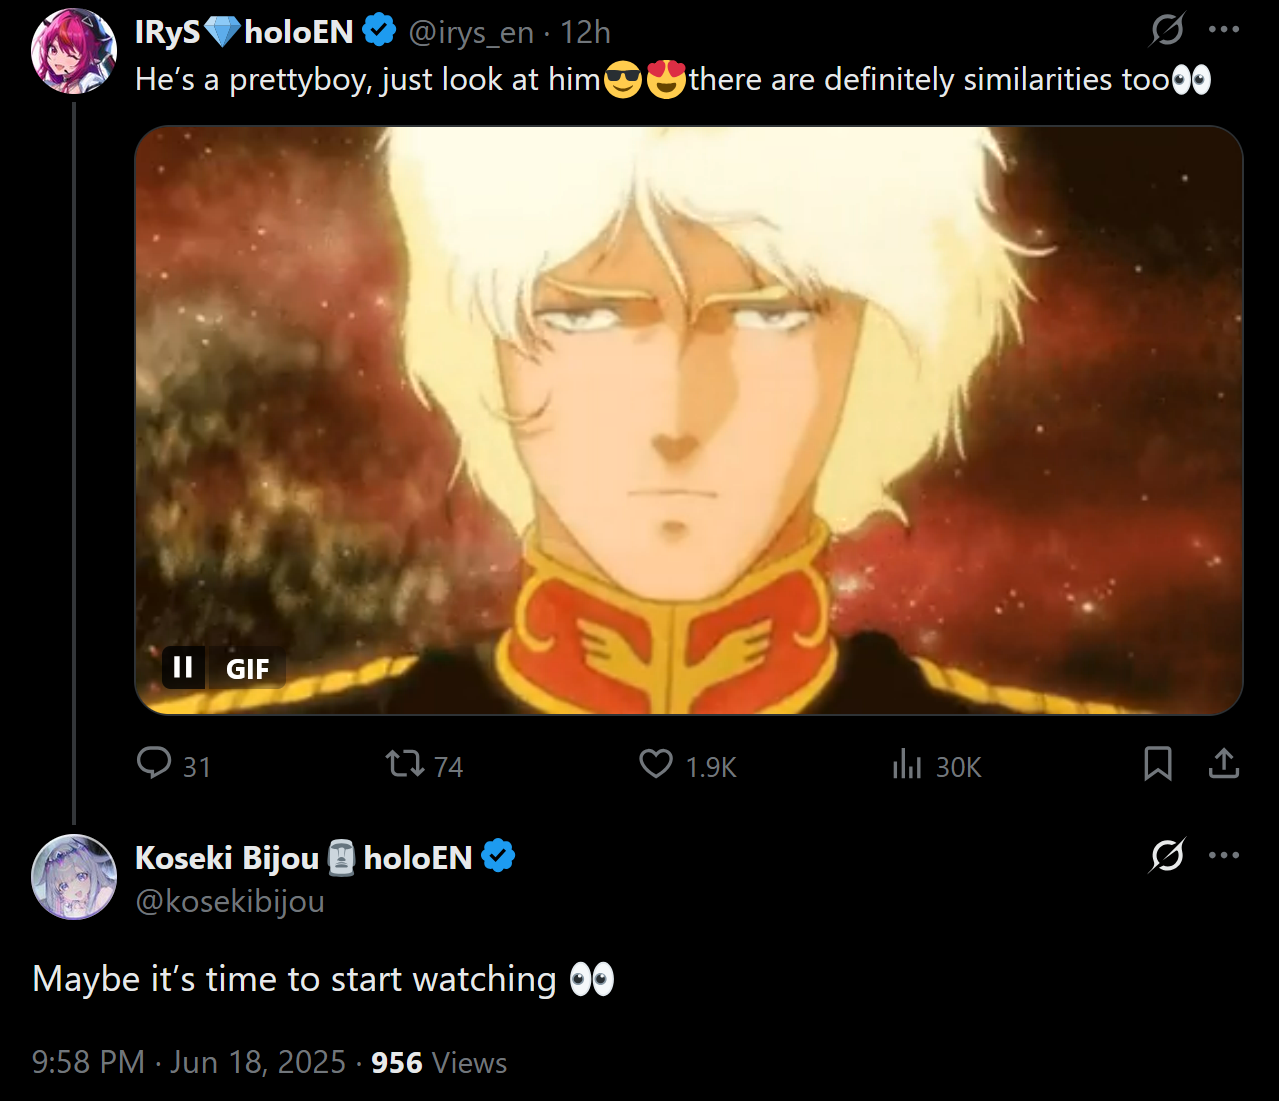Click Koseki Bijou holoEN display name
1279x1101 pixels.
pos(303,858)
